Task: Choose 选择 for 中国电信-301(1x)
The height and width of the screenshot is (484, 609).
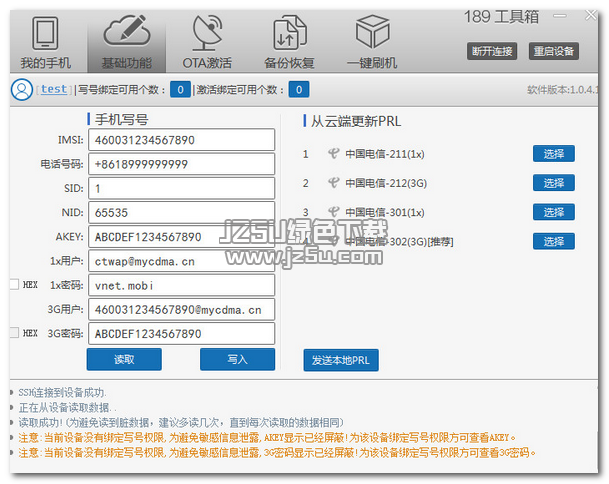Action: pyautogui.click(x=553, y=212)
